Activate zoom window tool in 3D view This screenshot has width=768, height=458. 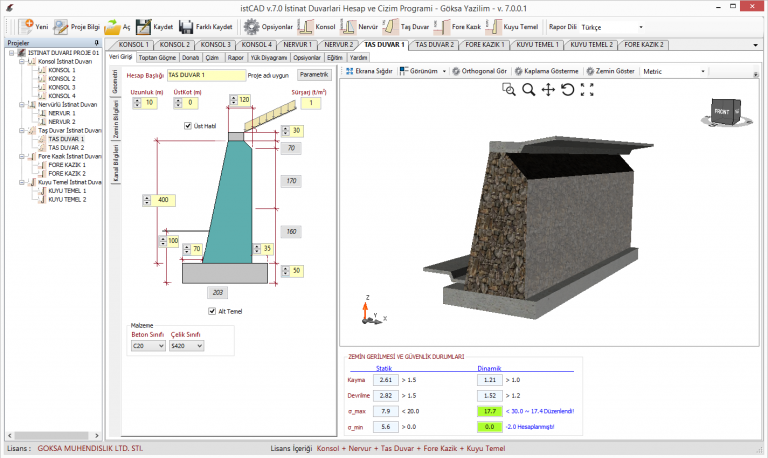pos(508,89)
